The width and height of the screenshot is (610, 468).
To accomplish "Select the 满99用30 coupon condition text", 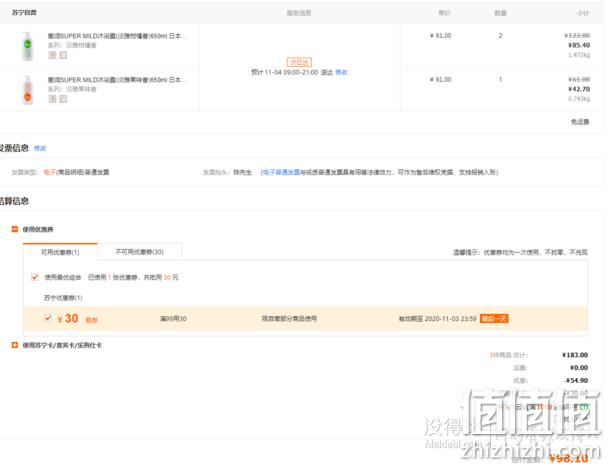I will pos(173,319).
